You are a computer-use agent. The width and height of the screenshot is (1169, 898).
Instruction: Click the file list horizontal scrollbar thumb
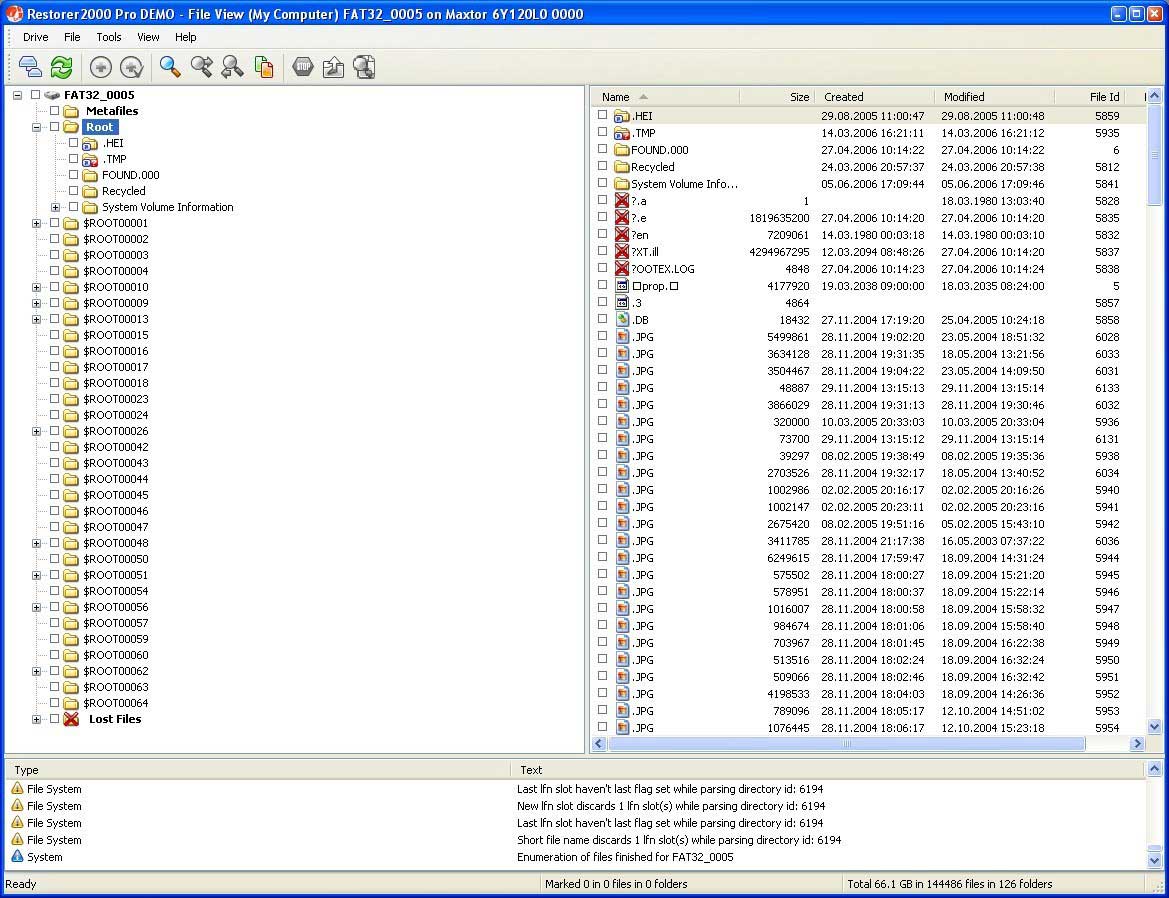846,744
